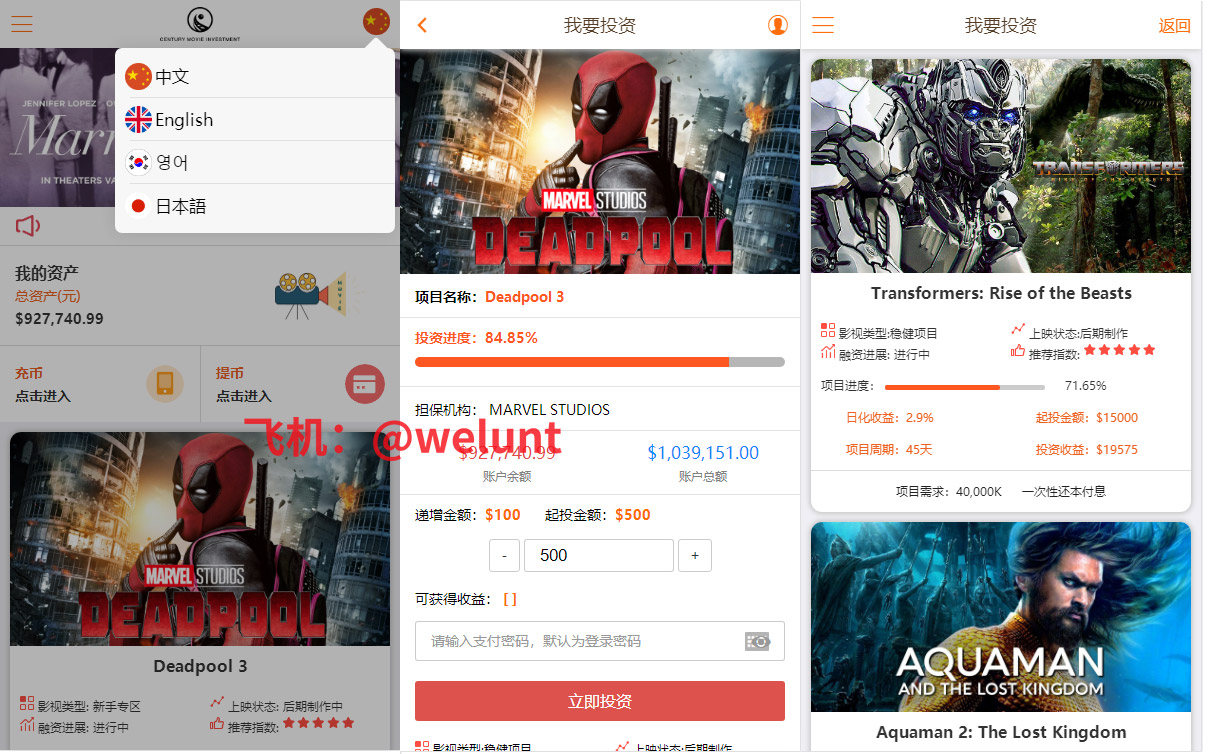Select 영어 Korean language option

tap(255, 162)
